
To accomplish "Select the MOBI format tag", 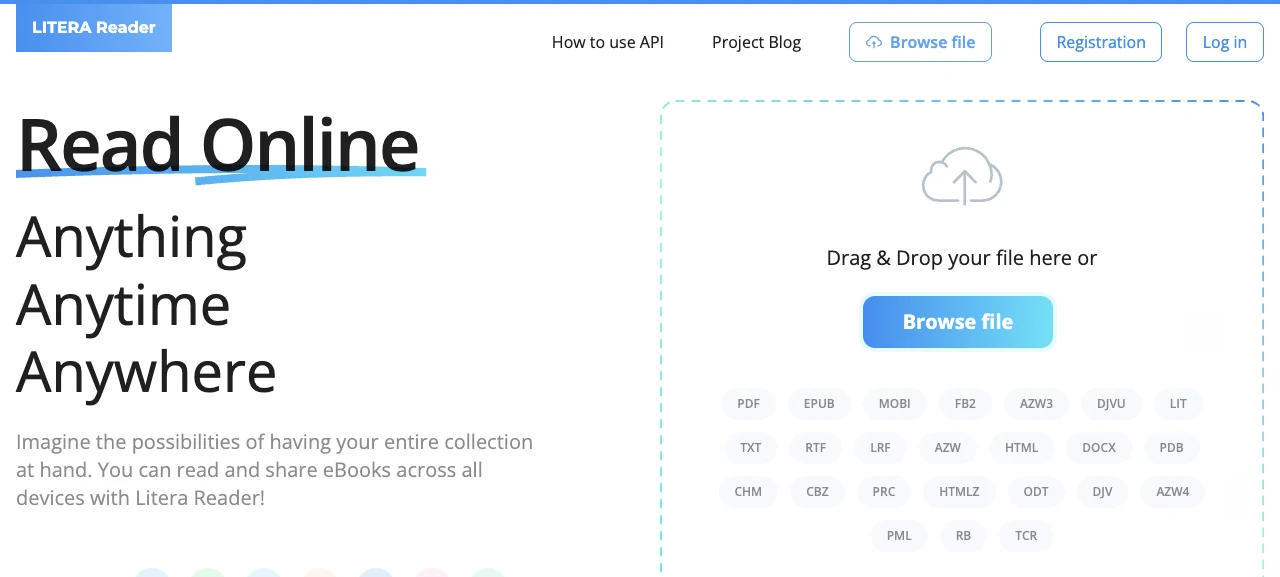I will click(895, 404).
